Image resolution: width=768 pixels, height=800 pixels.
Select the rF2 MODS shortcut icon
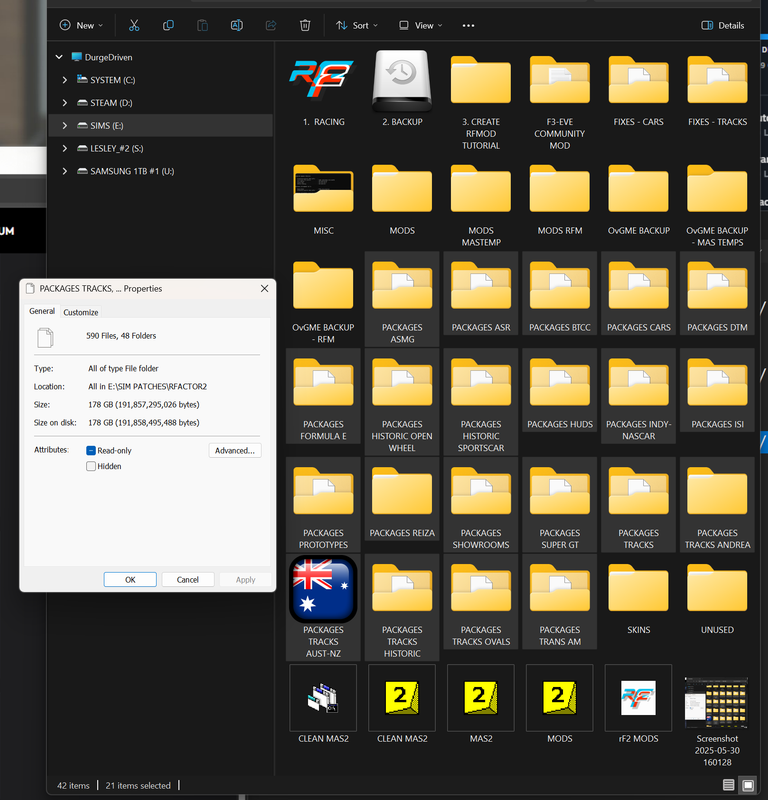click(x=638, y=697)
